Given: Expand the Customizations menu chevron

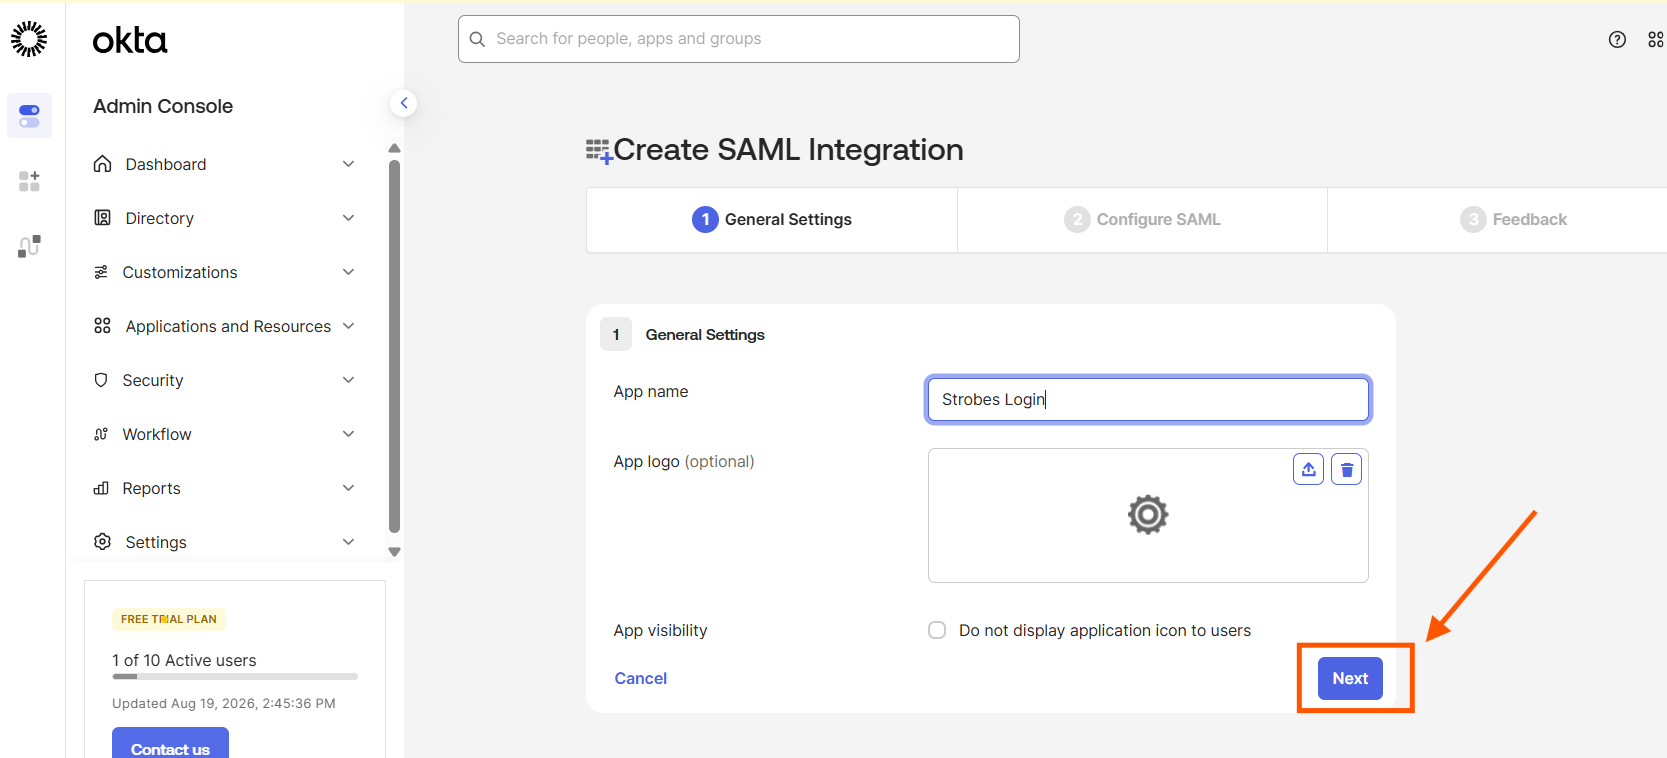Looking at the screenshot, I should (x=348, y=272).
